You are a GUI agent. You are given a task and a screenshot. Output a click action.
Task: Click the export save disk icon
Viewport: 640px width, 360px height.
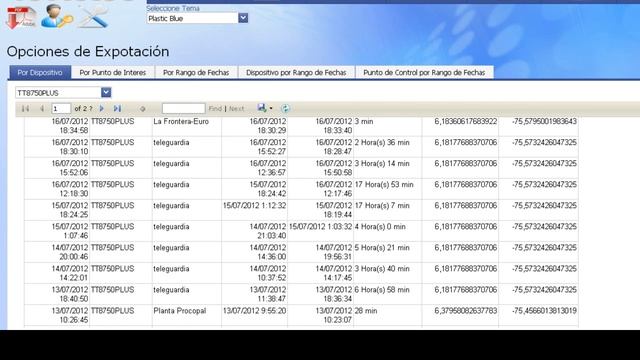pyautogui.click(x=262, y=108)
